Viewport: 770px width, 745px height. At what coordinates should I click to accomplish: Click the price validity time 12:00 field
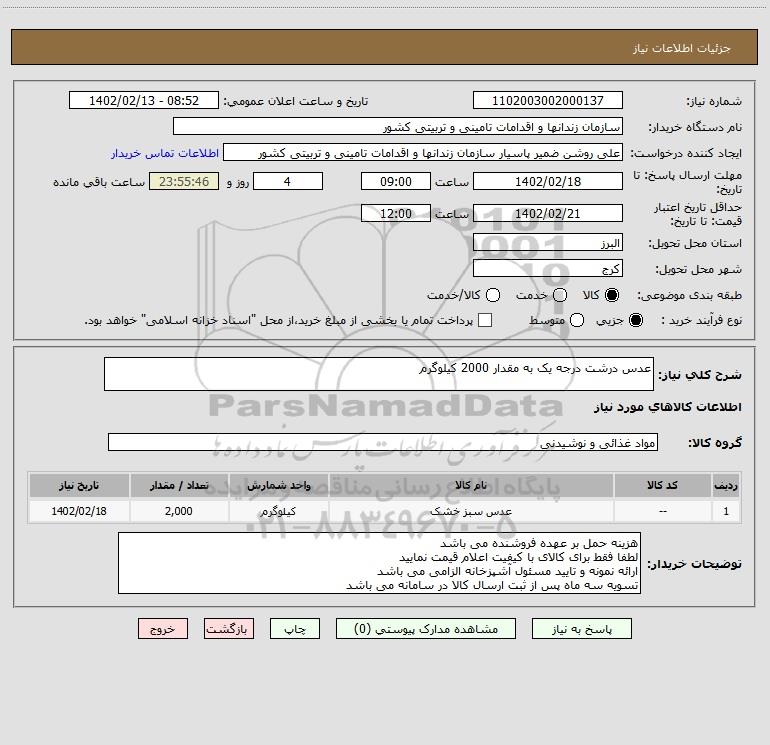click(396, 213)
